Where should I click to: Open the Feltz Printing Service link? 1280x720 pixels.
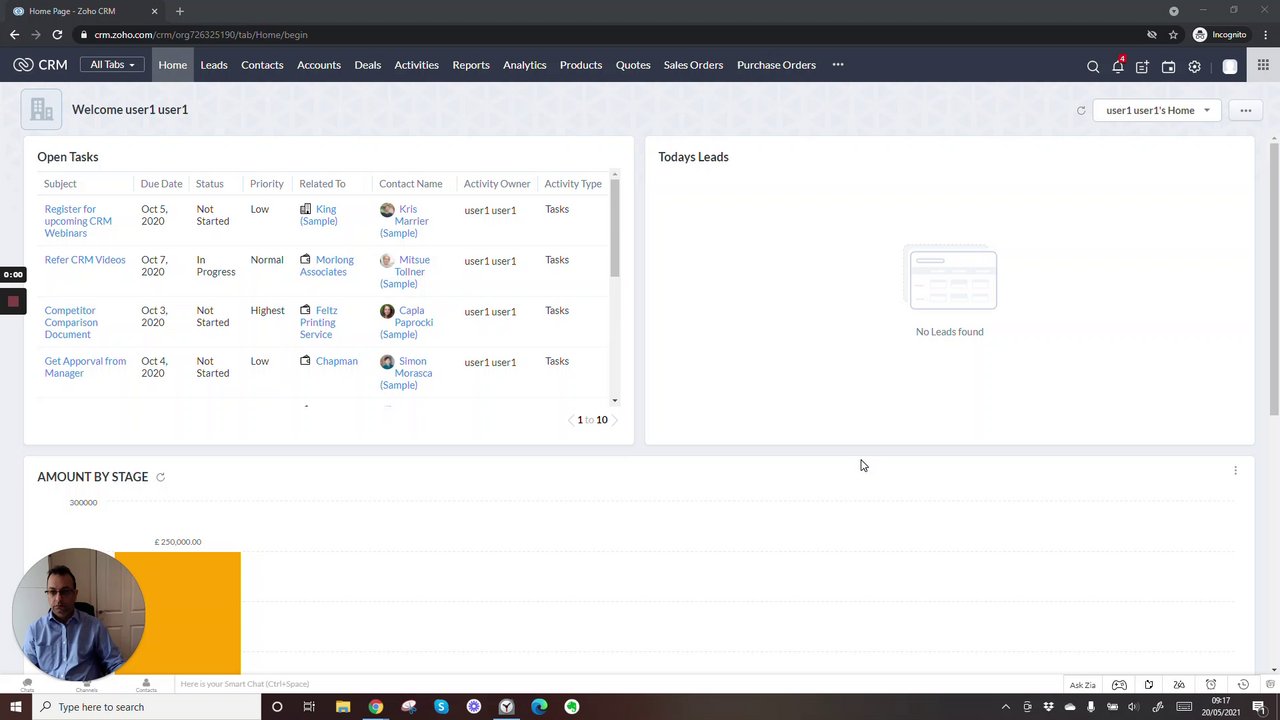pyautogui.click(x=319, y=322)
